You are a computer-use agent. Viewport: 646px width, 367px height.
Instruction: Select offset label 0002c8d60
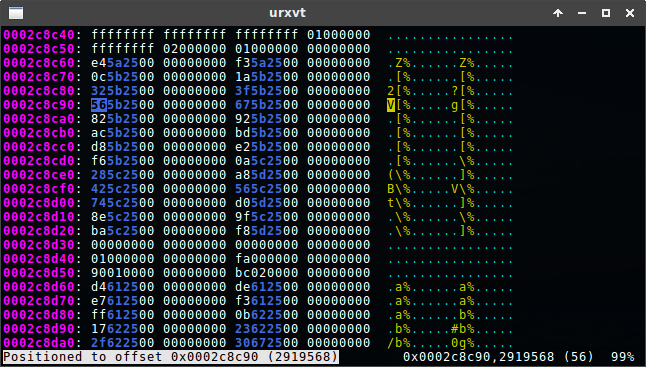(39, 287)
